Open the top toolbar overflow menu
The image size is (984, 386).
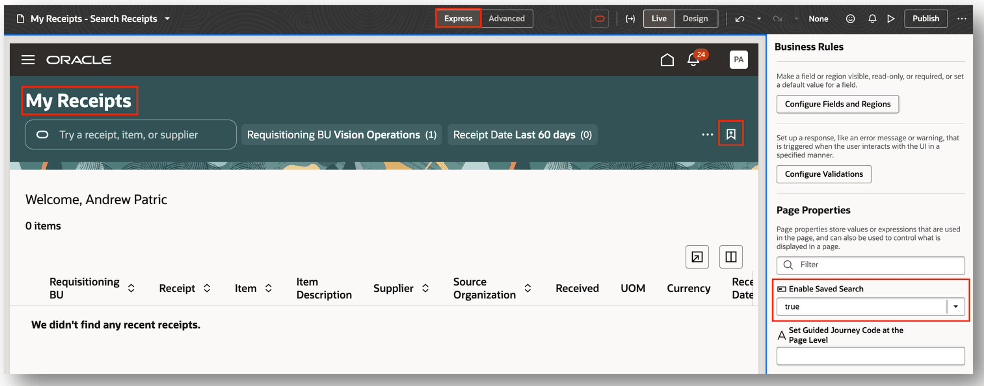[x=962, y=19]
